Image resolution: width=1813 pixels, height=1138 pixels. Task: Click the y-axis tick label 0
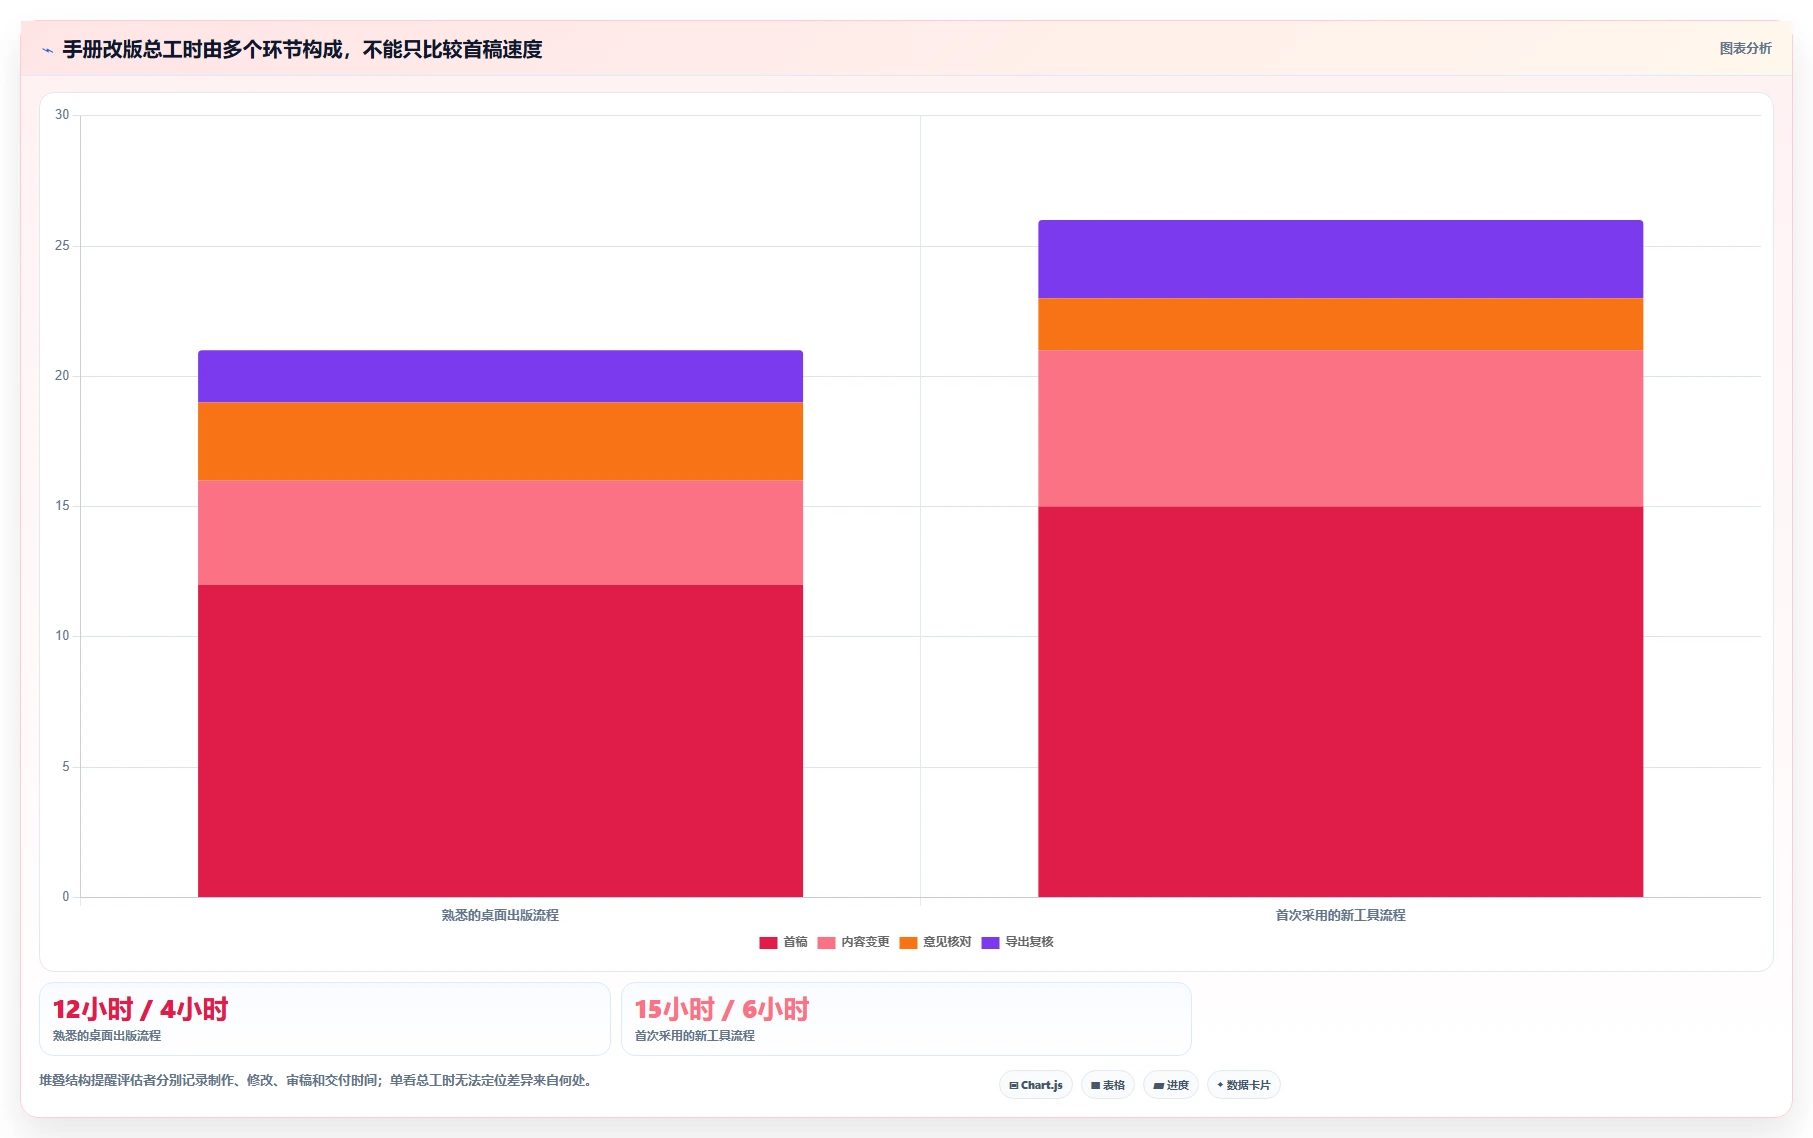tap(66, 897)
